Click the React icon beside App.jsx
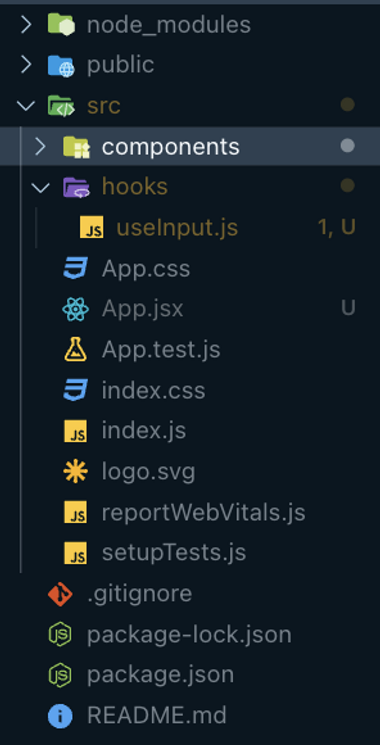This screenshot has width=380, height=745. 76,309
